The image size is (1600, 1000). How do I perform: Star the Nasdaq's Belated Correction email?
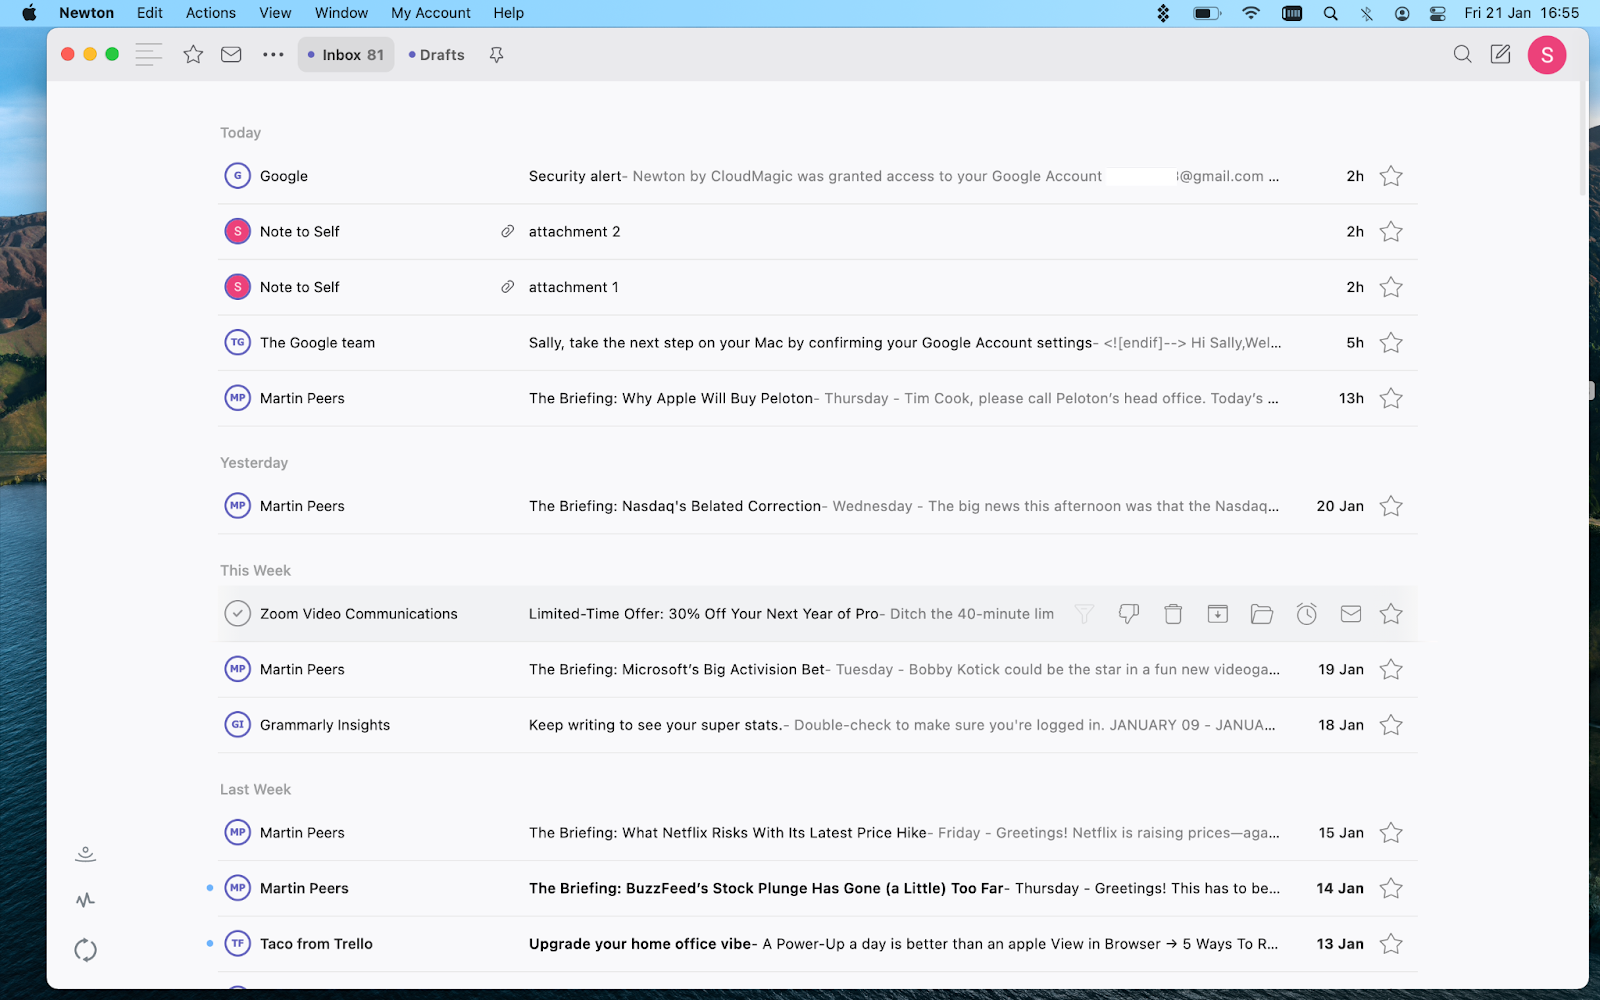tap(1391, 506)
